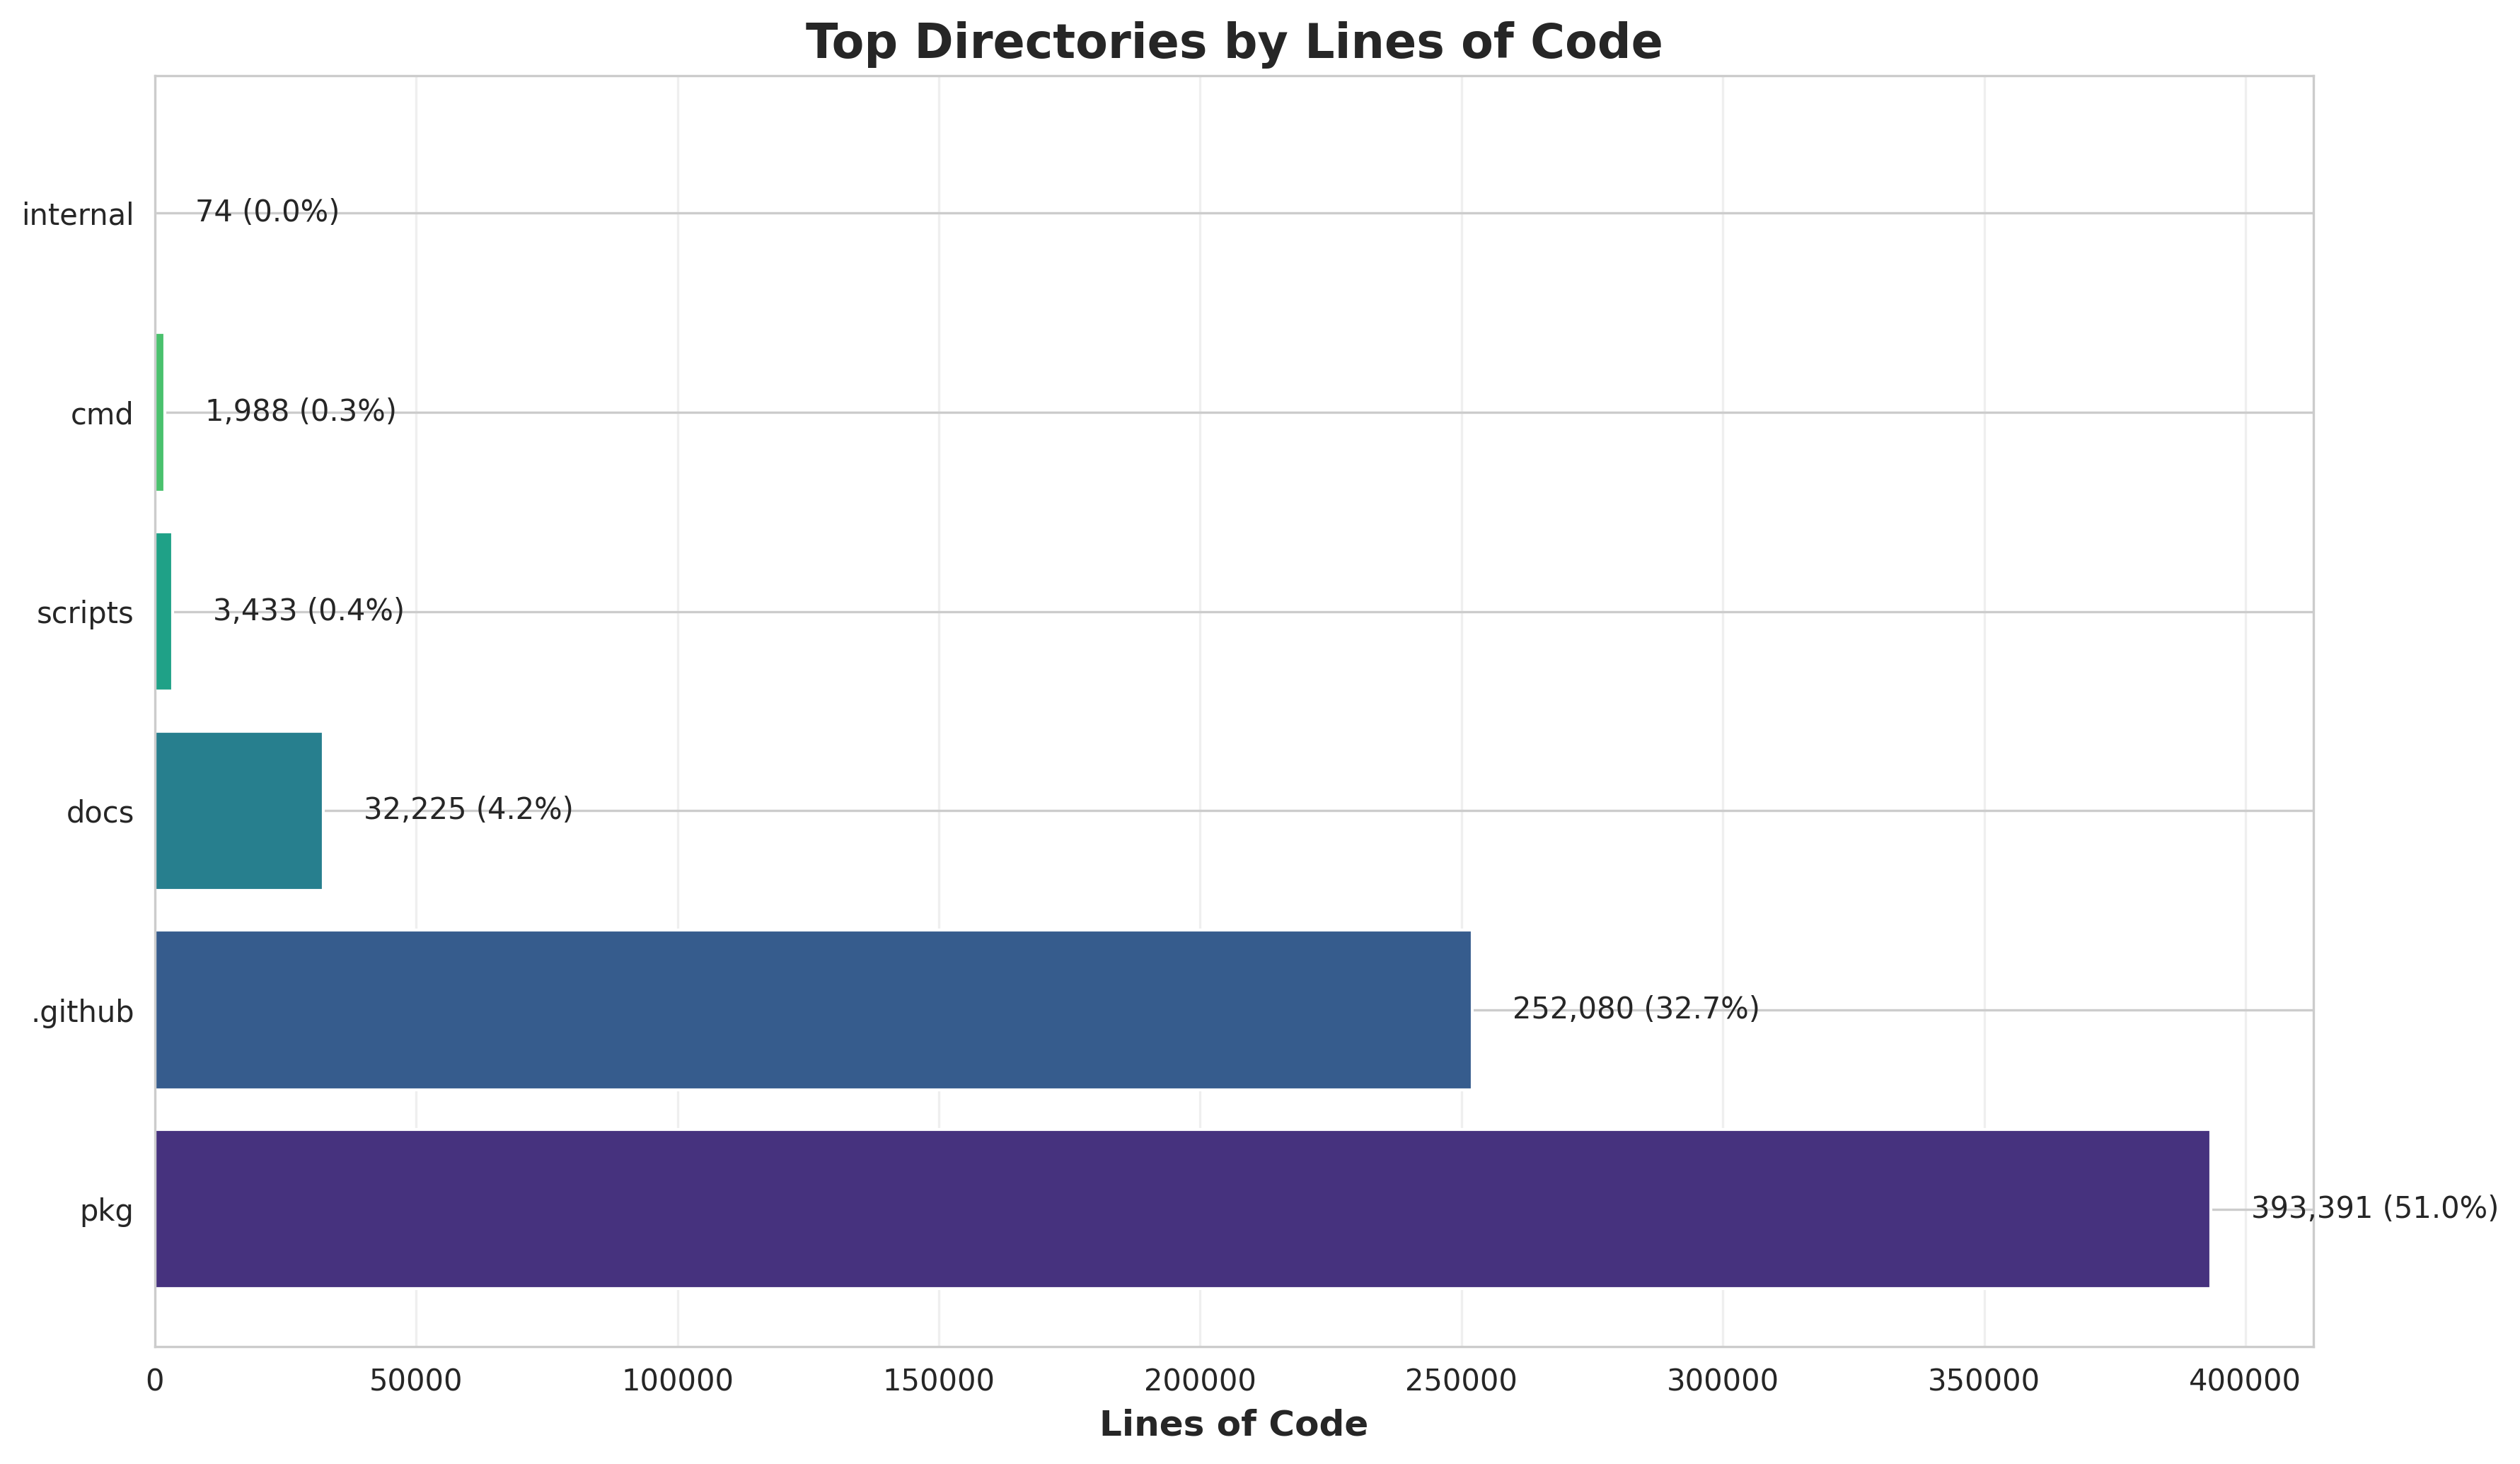The image size is (2520, 1464).
Task: Click the 400000 x-axis tick label
Action: pyautogui.click(x=2245, y=1382)
